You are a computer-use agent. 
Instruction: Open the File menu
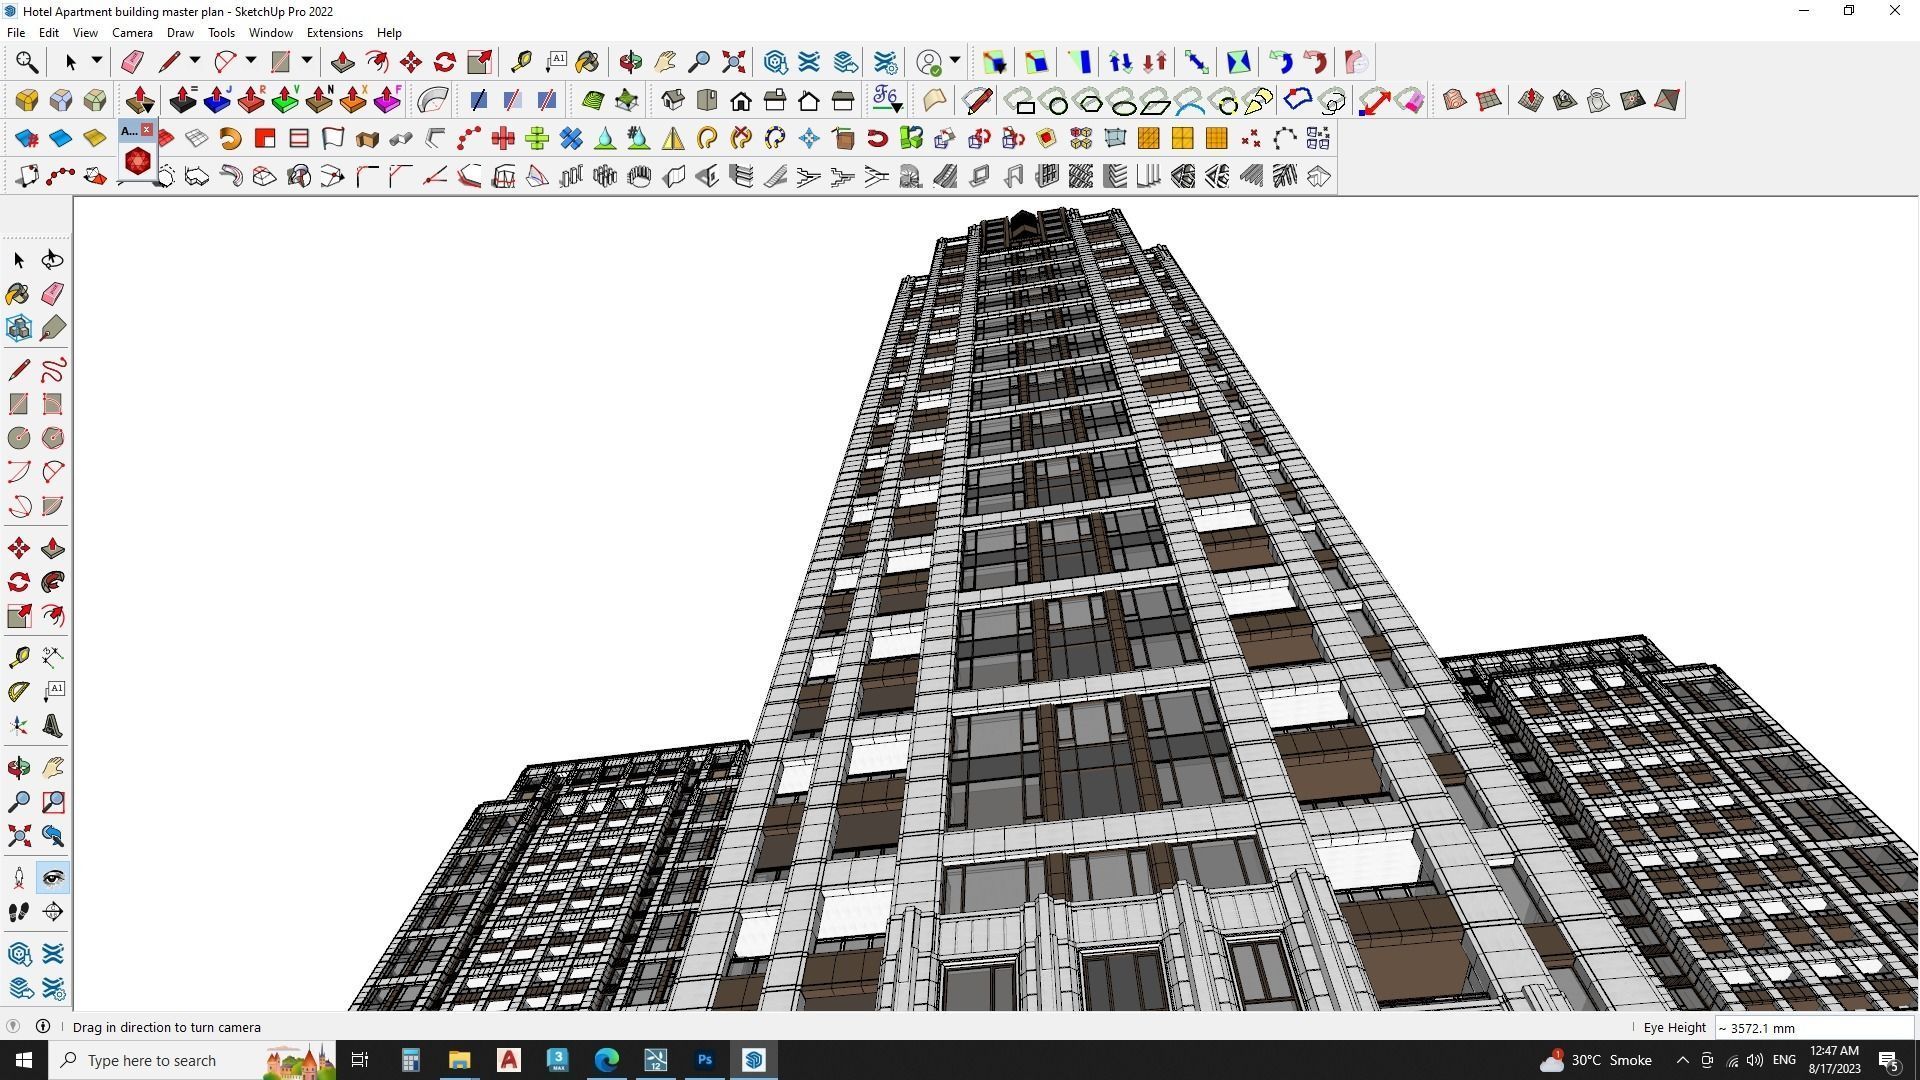click(x=16, y=33)
